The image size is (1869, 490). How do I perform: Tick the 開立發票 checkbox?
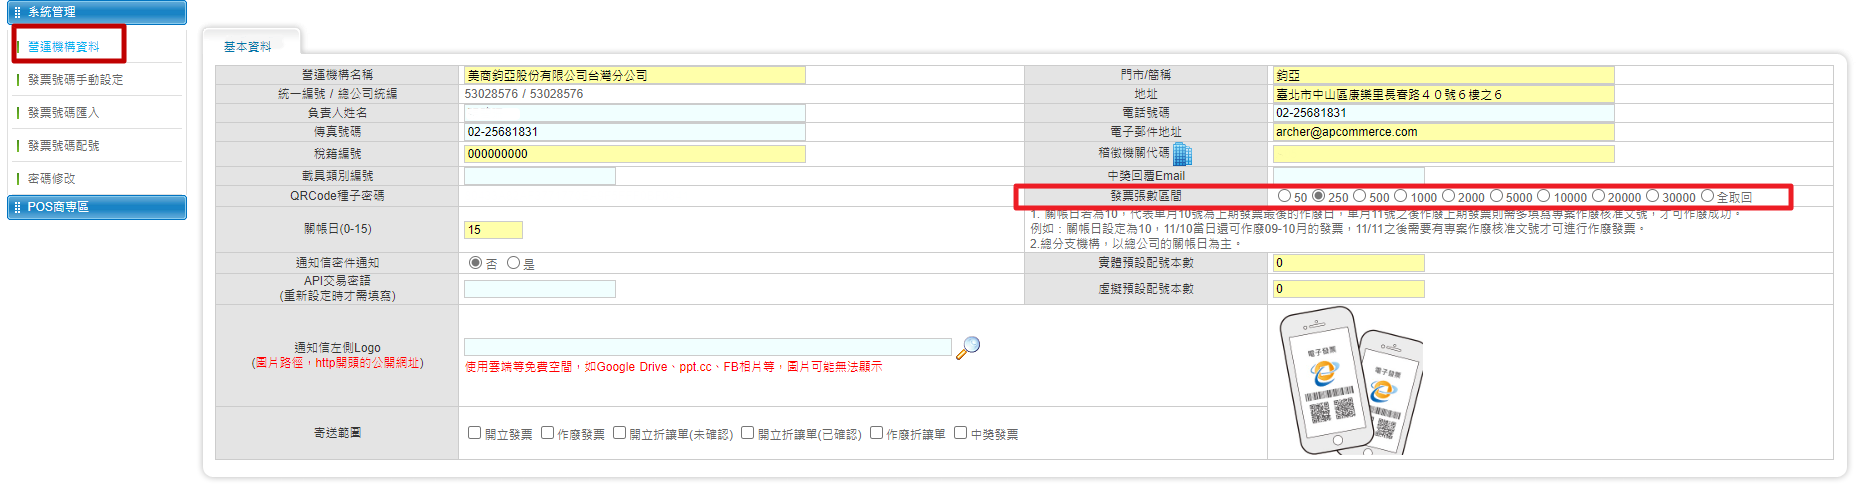tap(475, 432)
